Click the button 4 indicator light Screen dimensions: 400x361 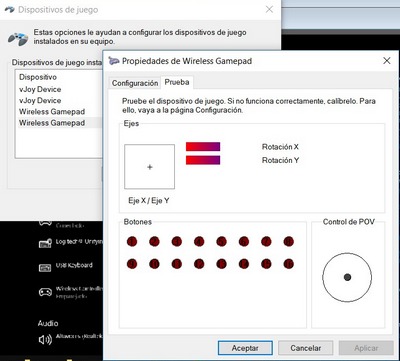[199, 241]
